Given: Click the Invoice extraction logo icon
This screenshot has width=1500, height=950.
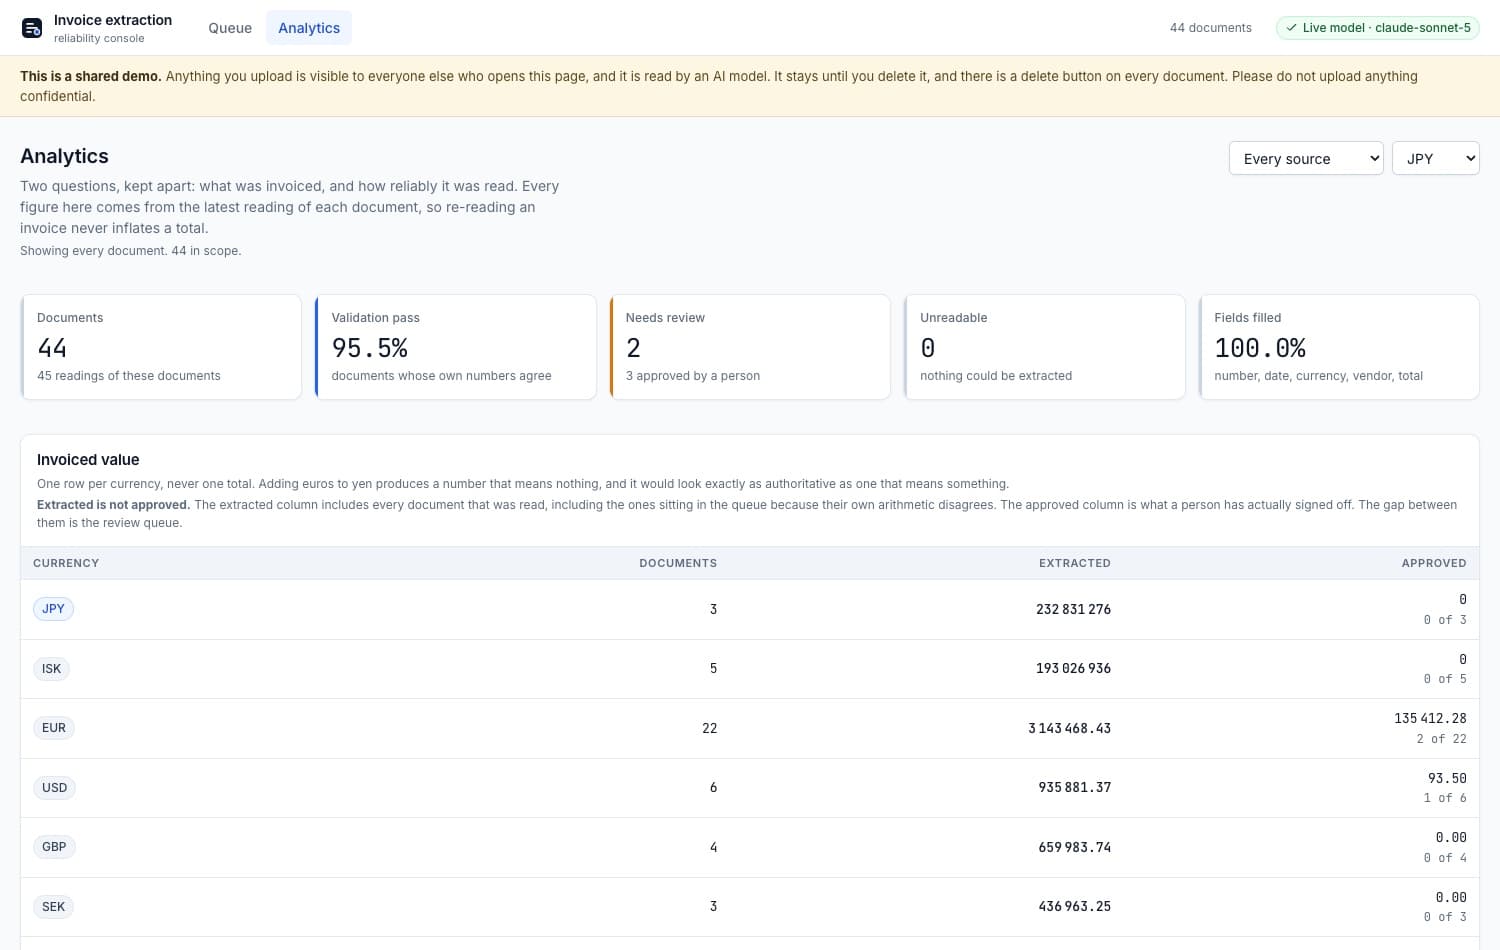Looking at the screenshot, I should pos(32,28).
